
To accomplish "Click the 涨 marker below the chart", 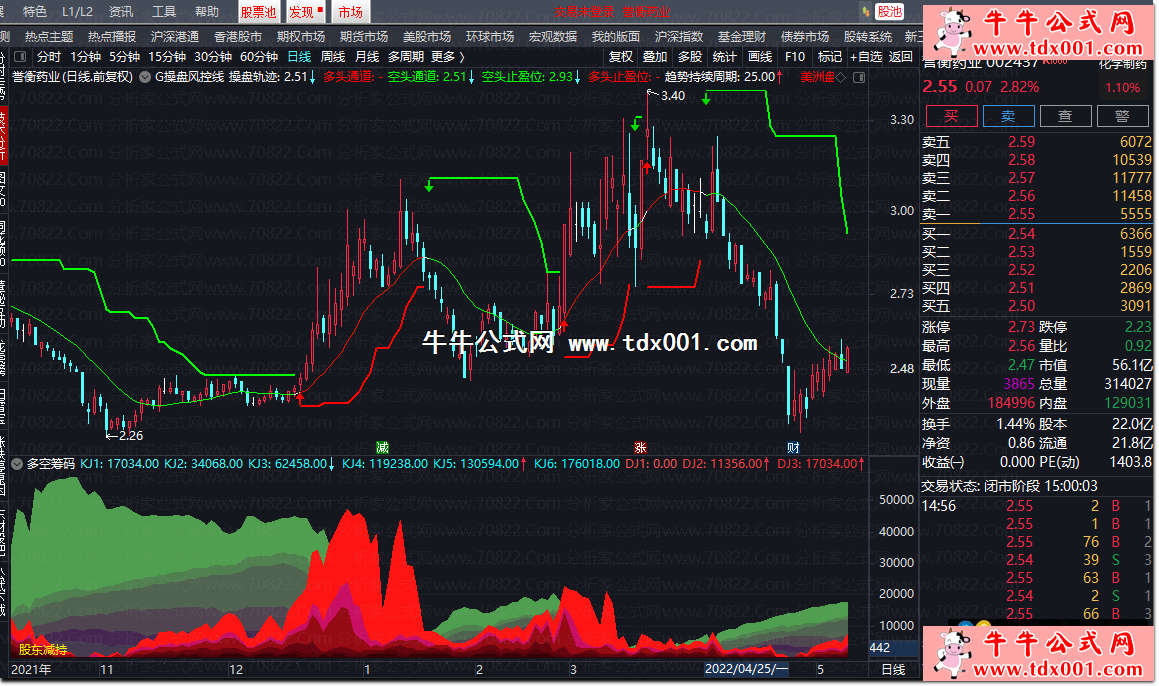I will [x=640, y=447].
